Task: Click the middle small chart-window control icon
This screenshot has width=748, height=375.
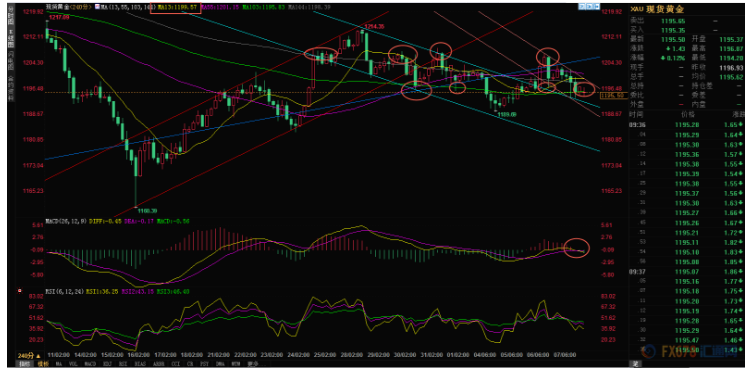Action: click(x=589, y=7)
